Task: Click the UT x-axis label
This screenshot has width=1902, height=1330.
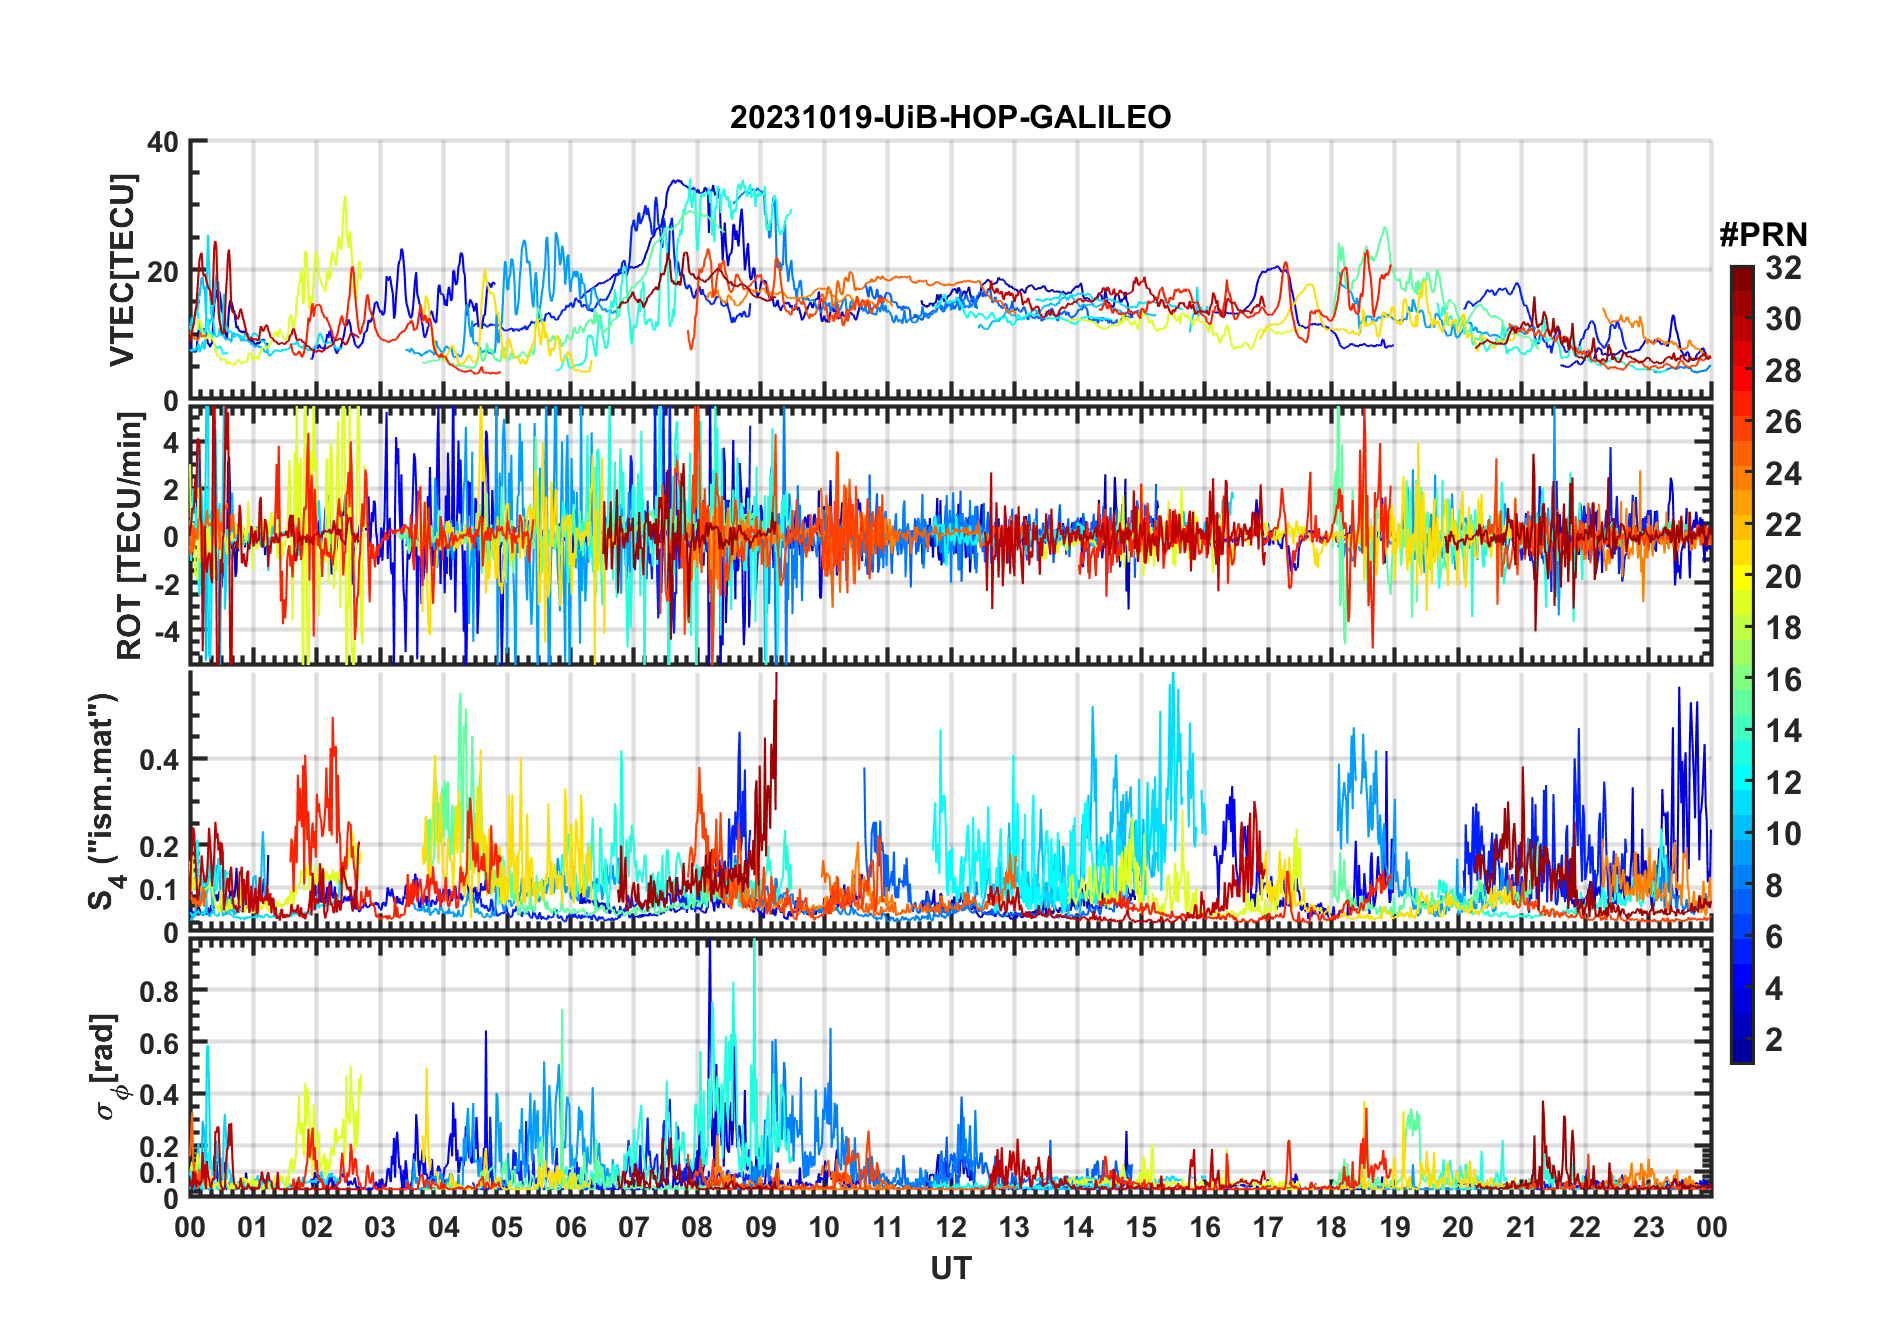Action: (x=950, y=1268)
